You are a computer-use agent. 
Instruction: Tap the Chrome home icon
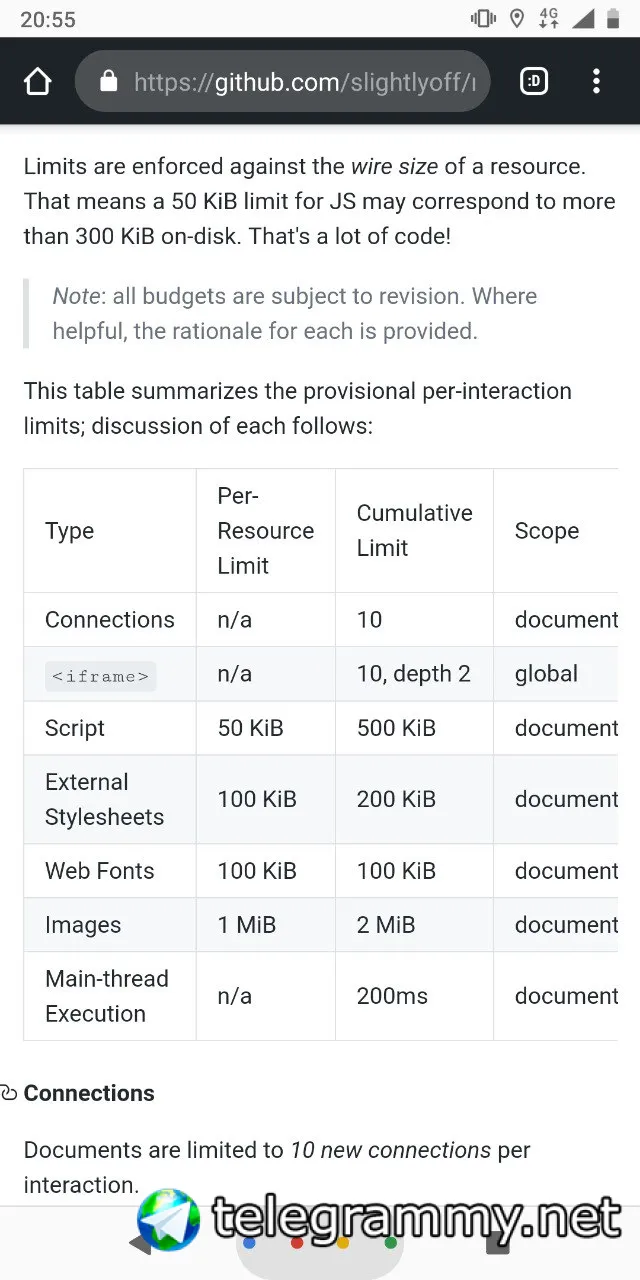pos(37,81)
